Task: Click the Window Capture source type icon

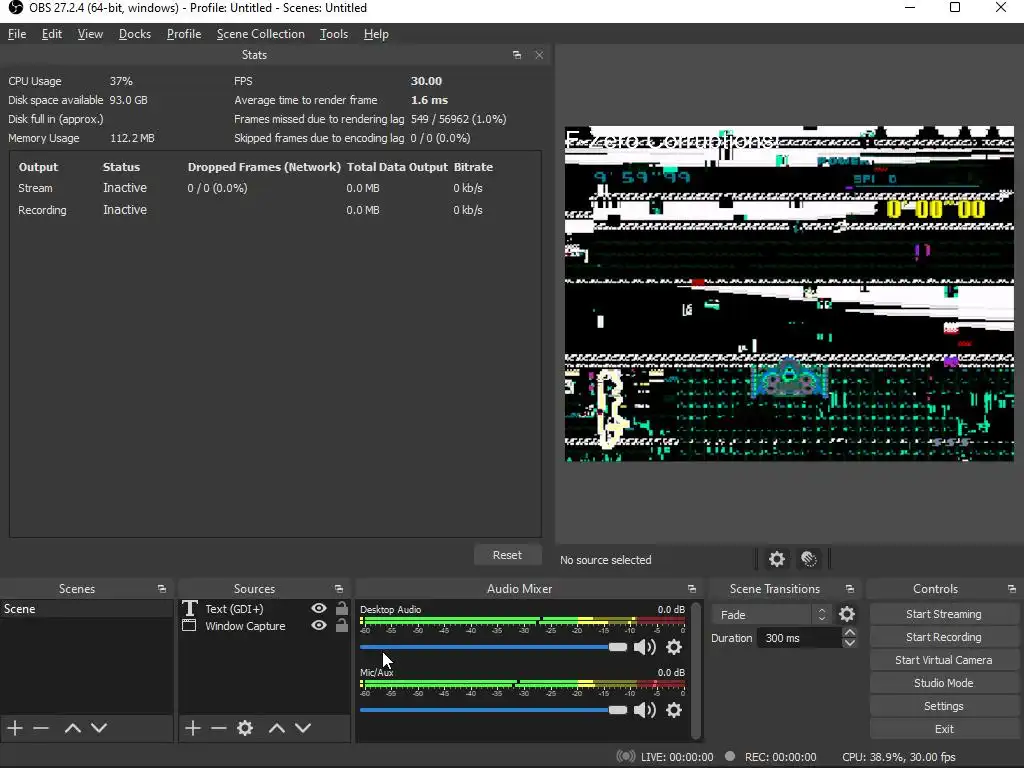Action: click(x=189, y=626)
